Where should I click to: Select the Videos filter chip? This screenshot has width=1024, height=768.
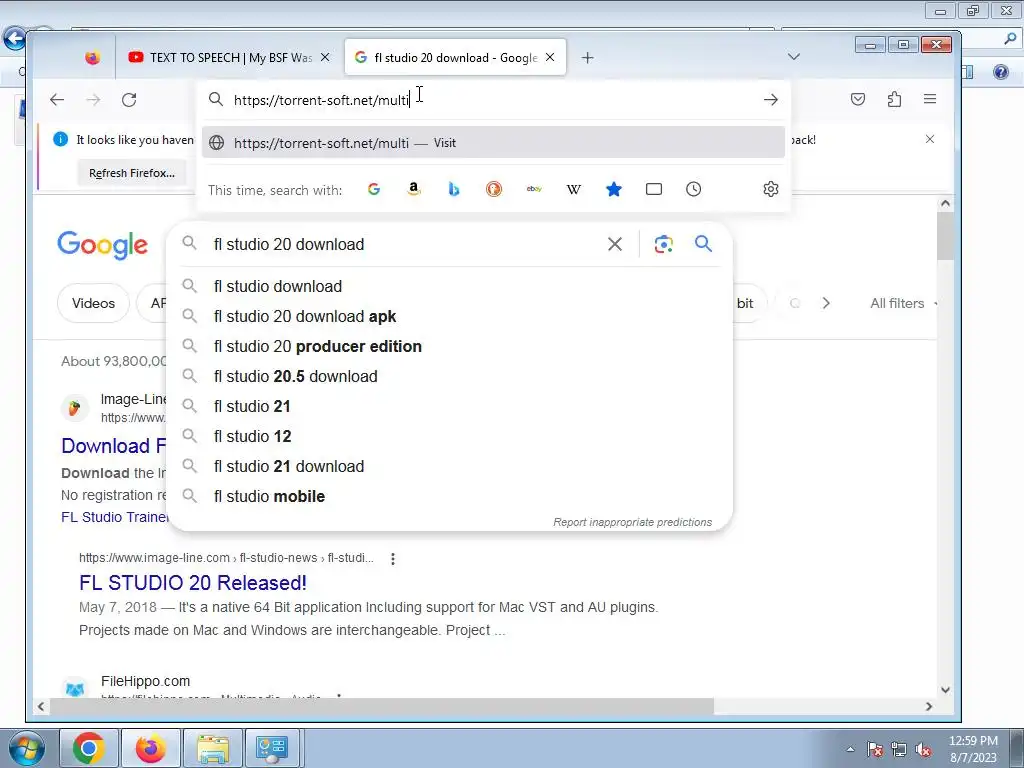click(93, 303)
